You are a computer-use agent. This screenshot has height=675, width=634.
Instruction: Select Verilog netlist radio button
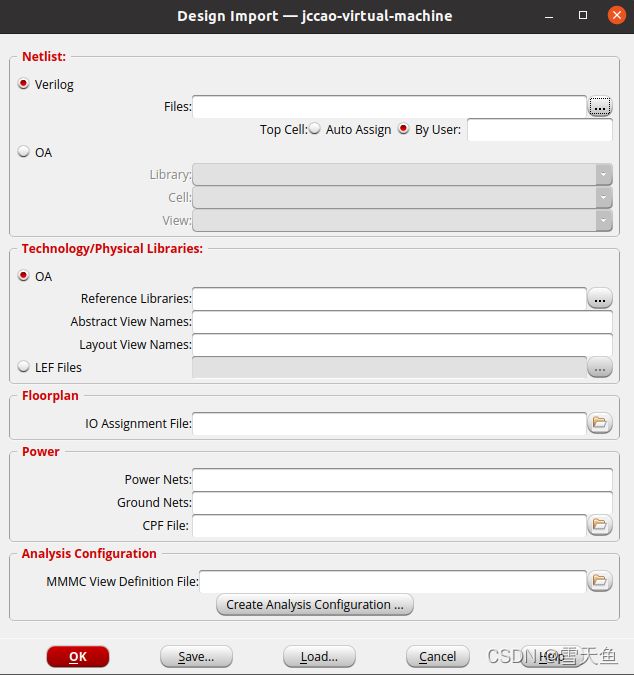tap(24, 84)
